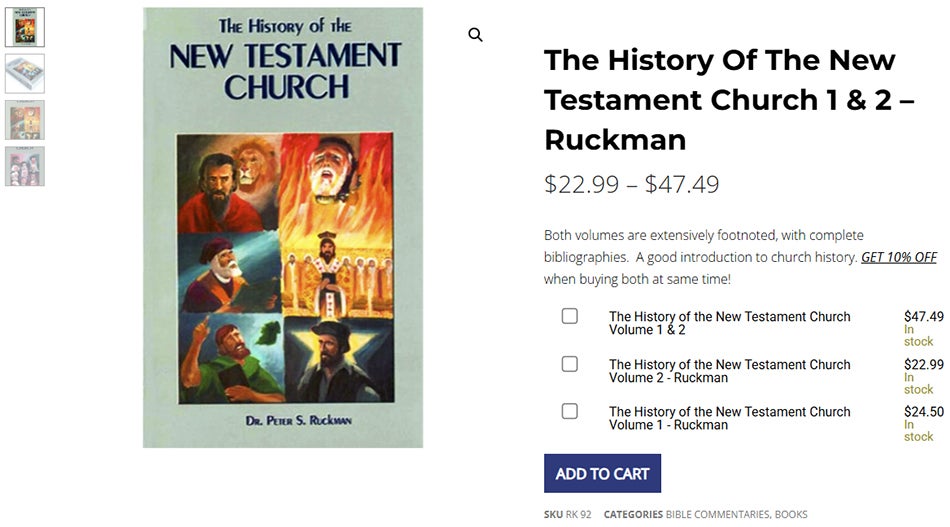Select the first book cover thumbnail
The width and height of the screenshot is (950, 527).
coord(25,27)
